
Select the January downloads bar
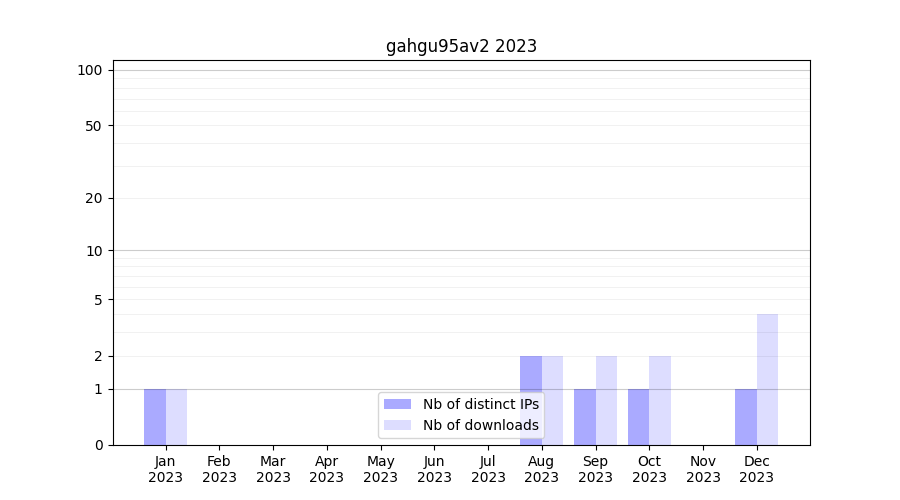click(x=176, y=417)
